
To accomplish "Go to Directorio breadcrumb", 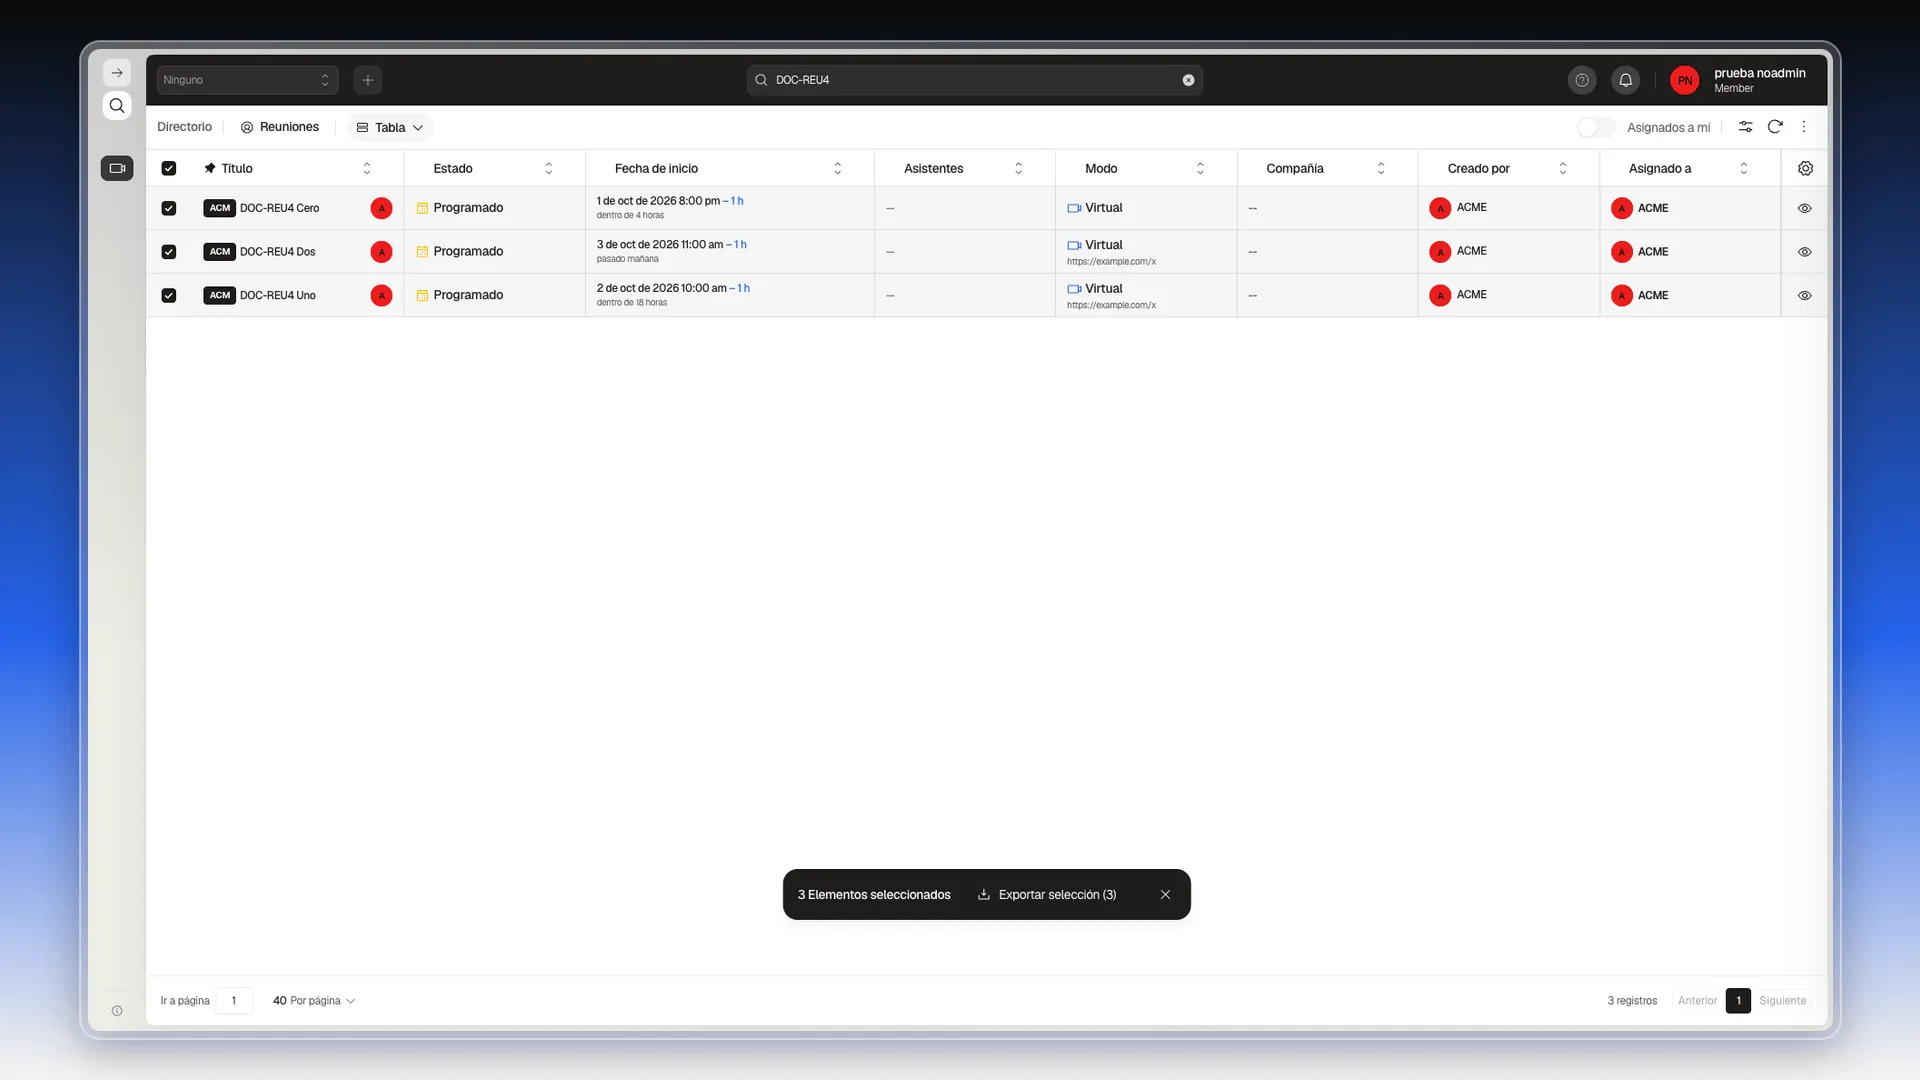I will click(x=185, y=127).
